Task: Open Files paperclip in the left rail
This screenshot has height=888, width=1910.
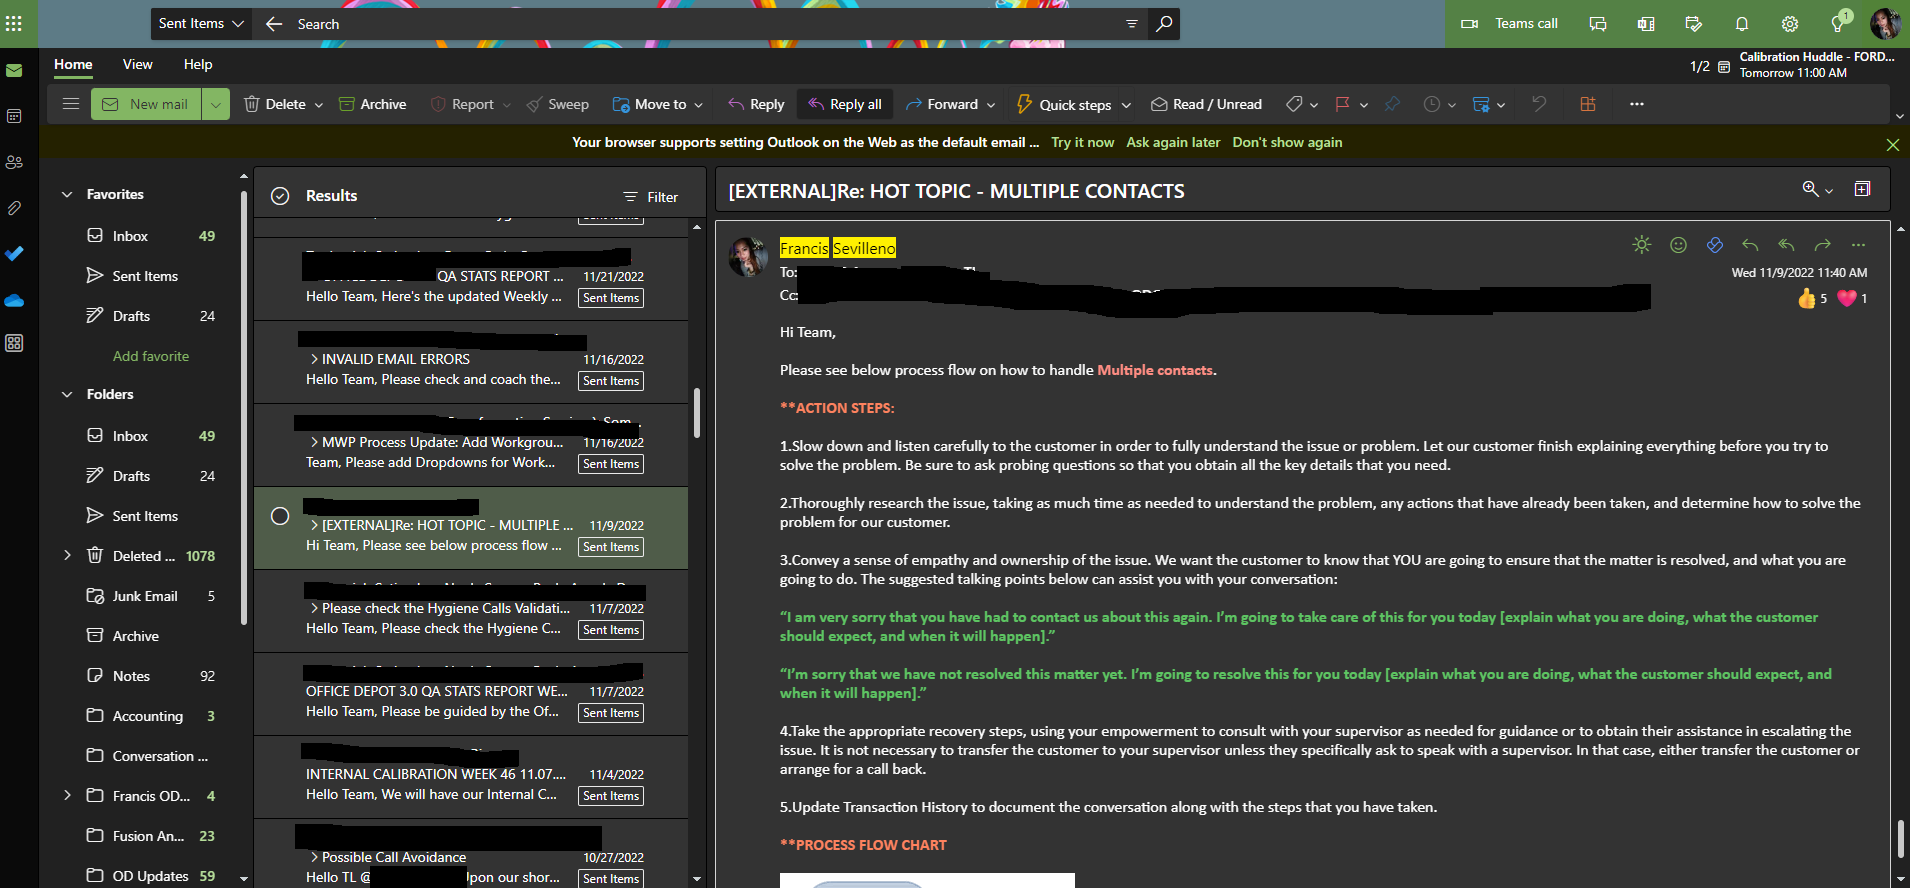Action: [14, 208]
